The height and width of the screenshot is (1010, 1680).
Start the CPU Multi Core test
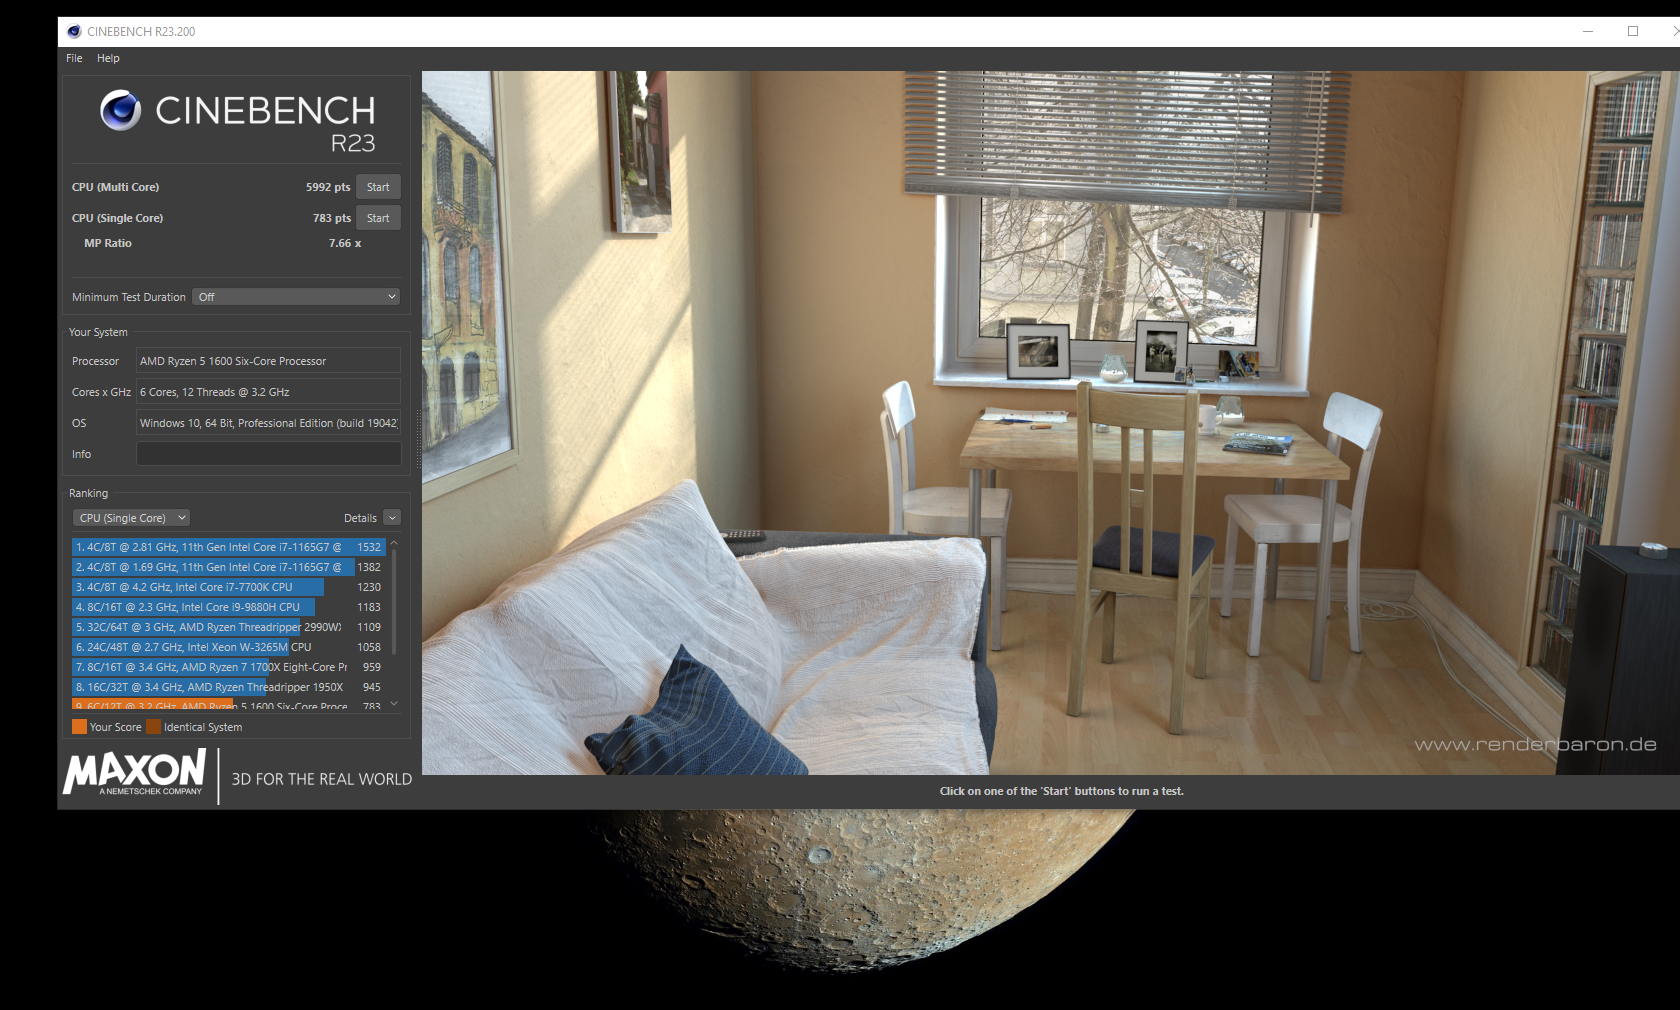378,187
